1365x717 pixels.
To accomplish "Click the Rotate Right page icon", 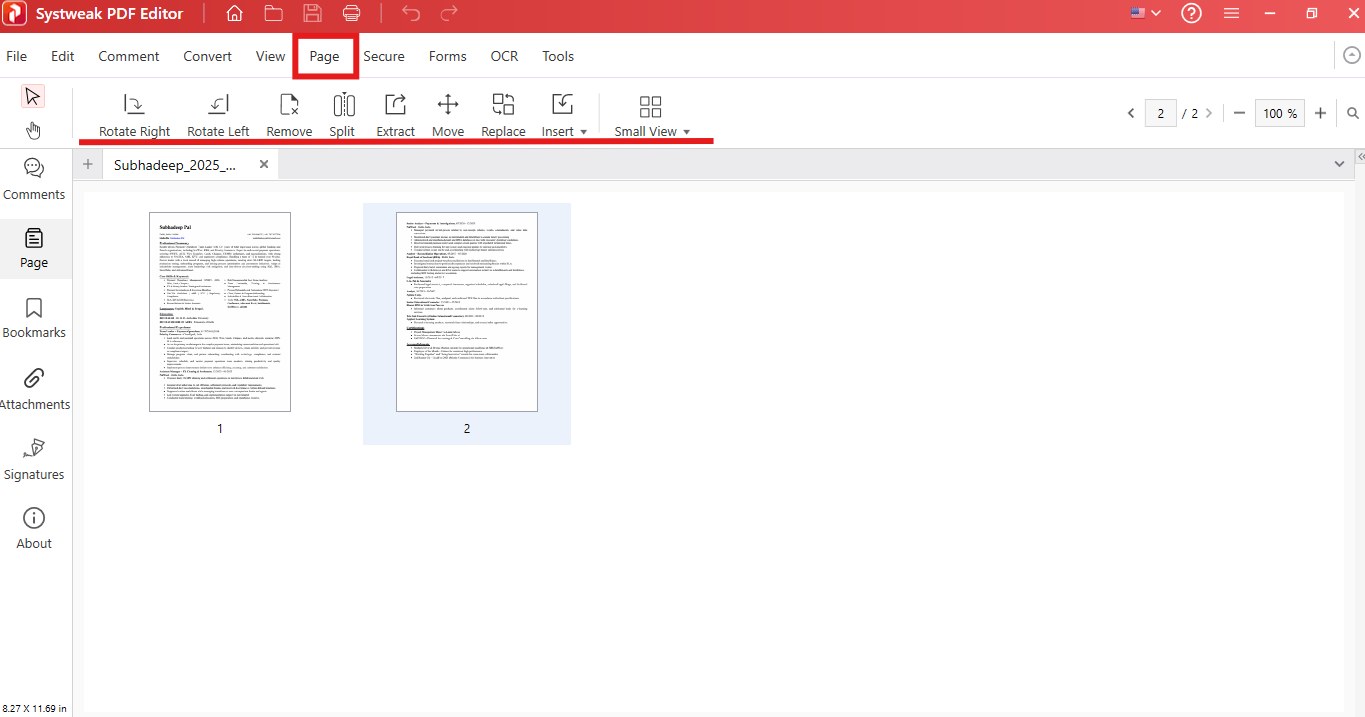I will pos(134,105).
